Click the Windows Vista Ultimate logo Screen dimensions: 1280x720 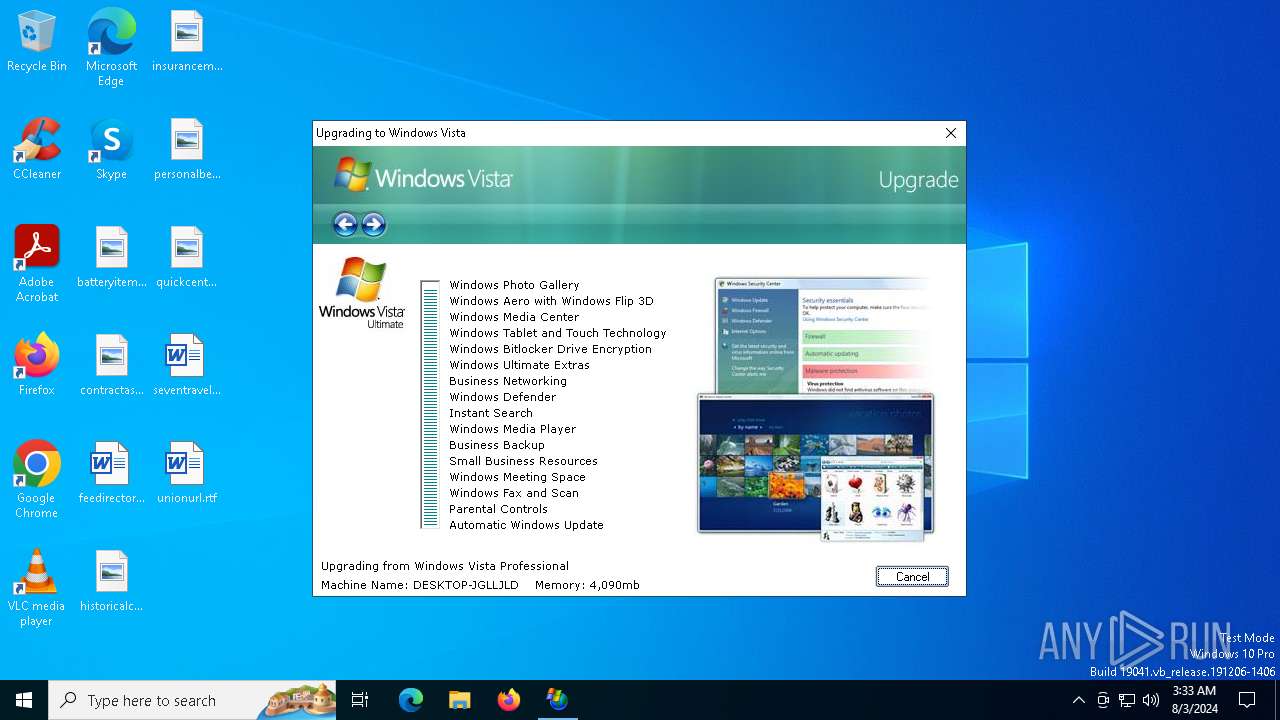362,292
